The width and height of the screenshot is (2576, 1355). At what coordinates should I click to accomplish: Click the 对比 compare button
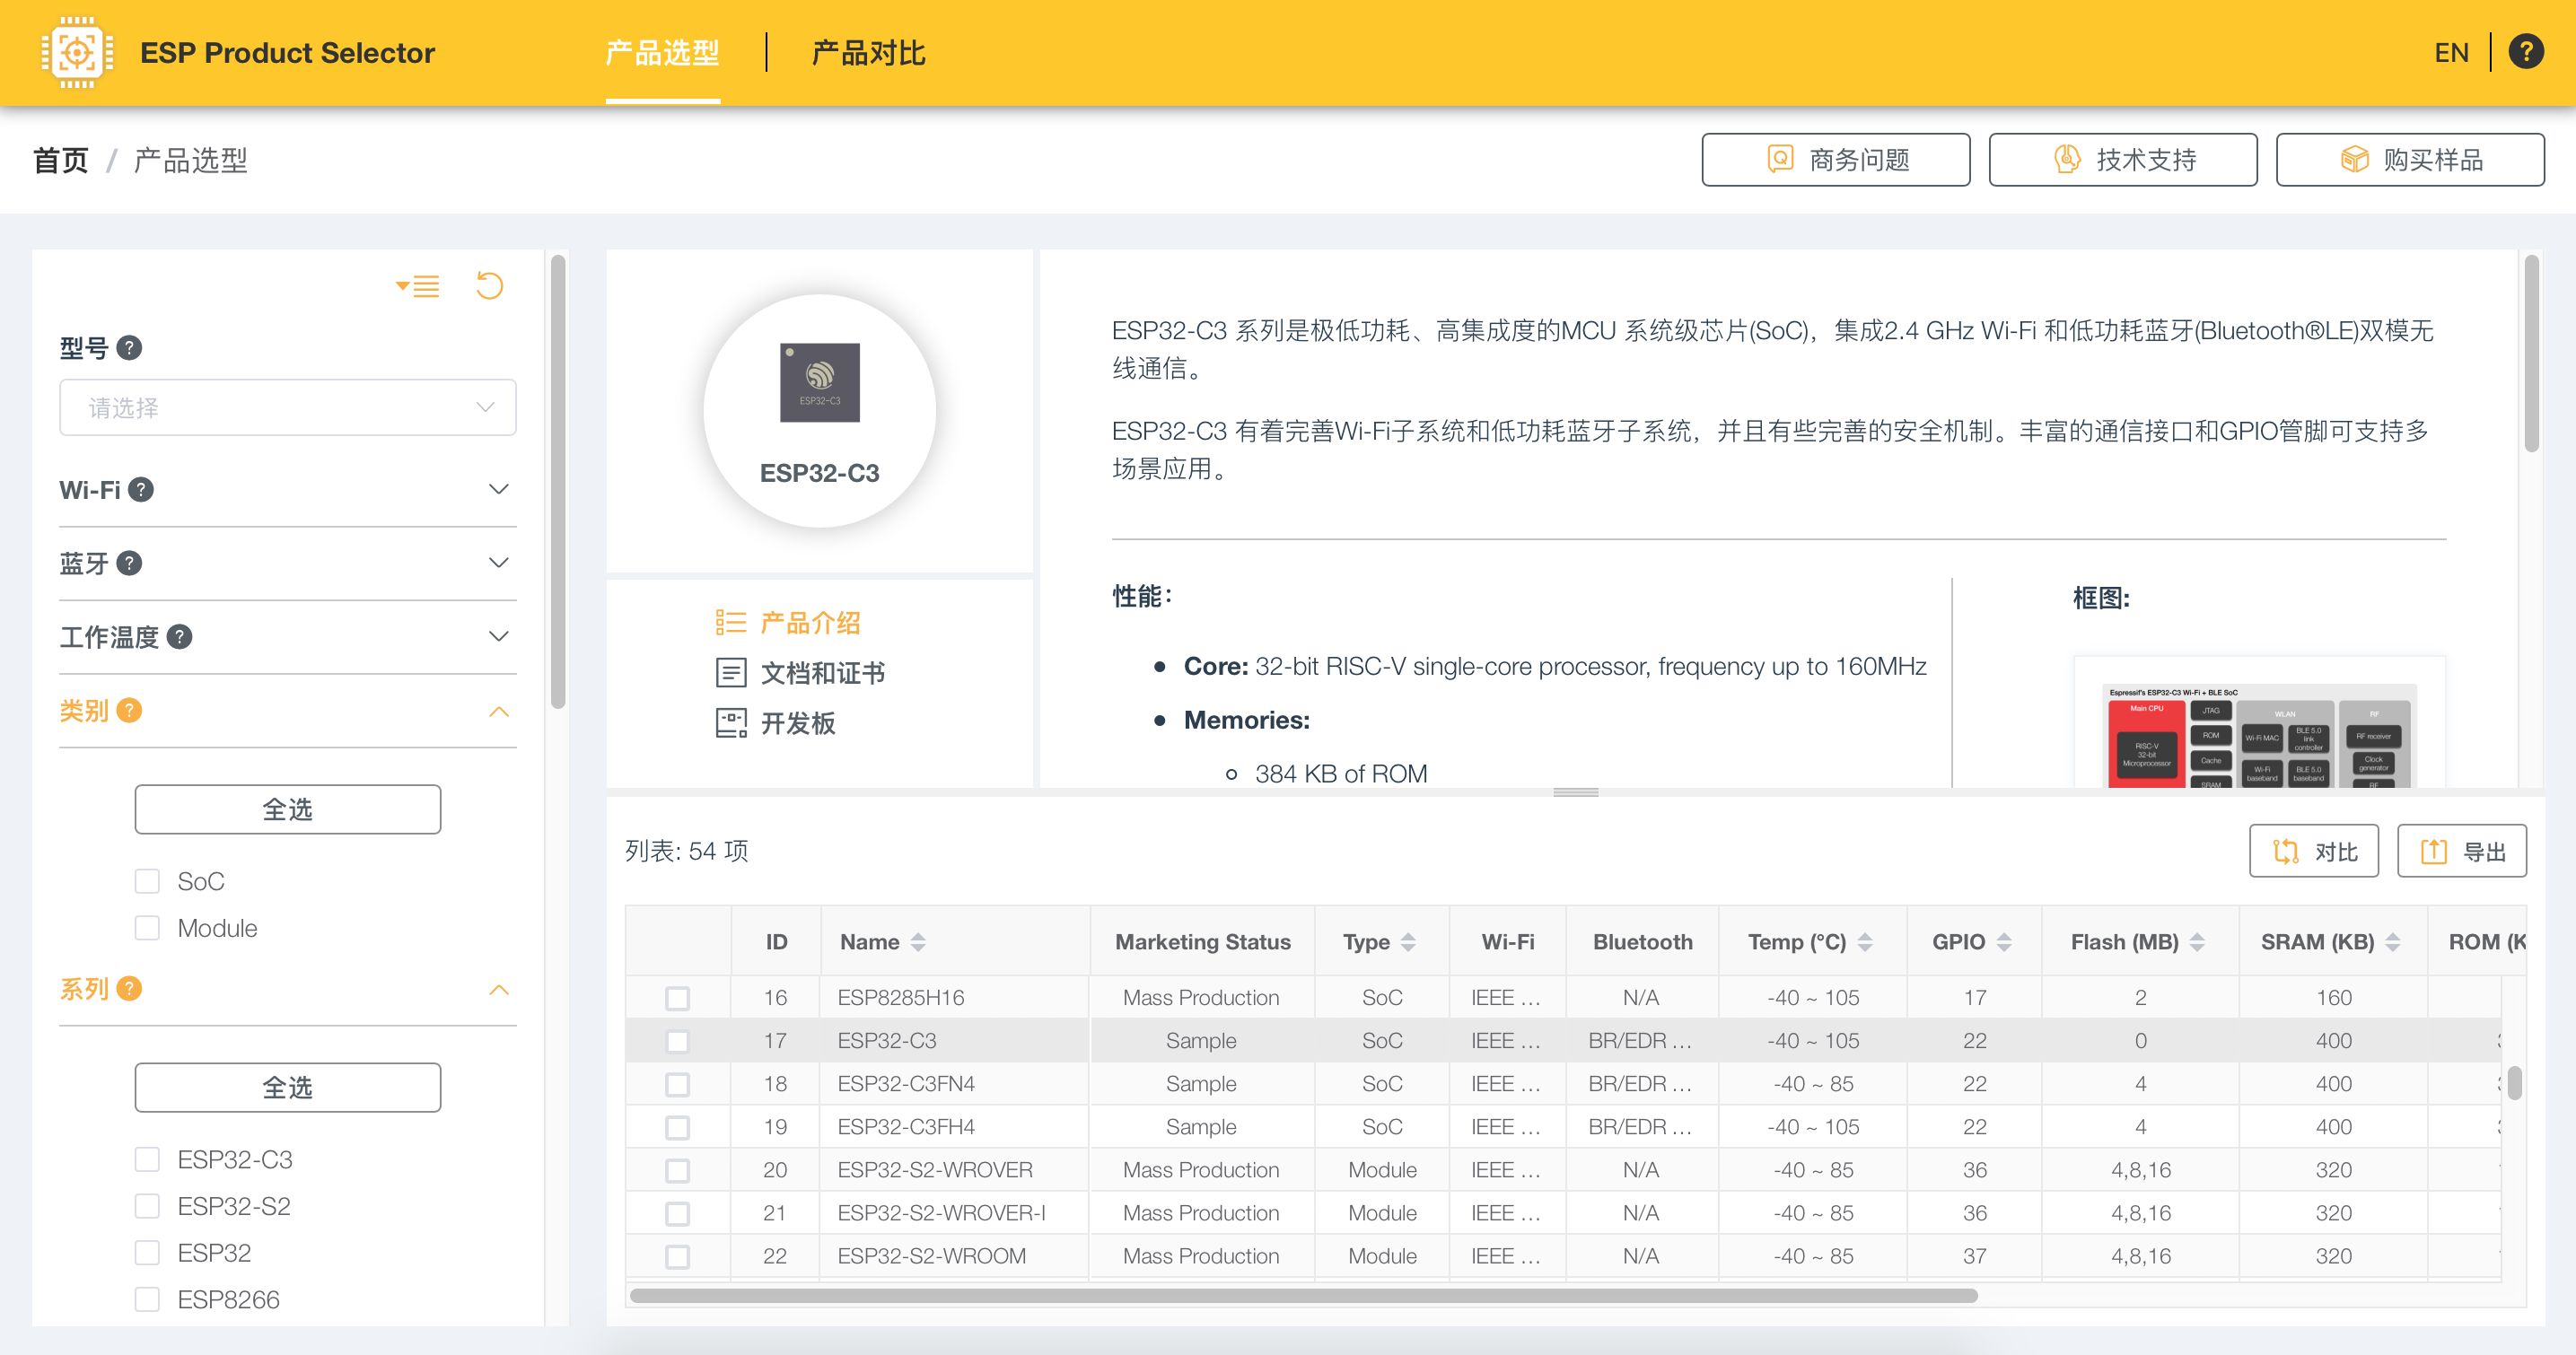click(2314, 851)
